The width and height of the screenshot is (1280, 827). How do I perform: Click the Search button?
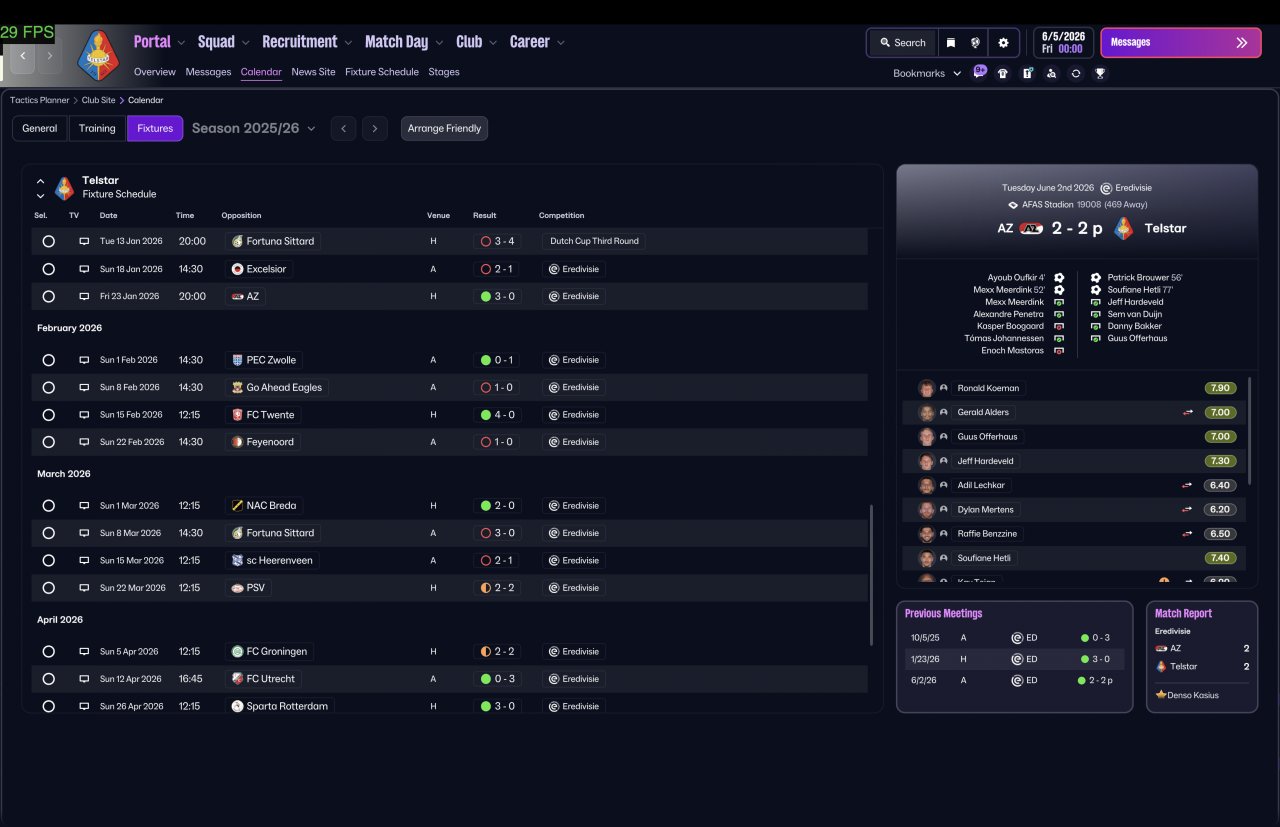pyautogui.click(x=902, y=43)
